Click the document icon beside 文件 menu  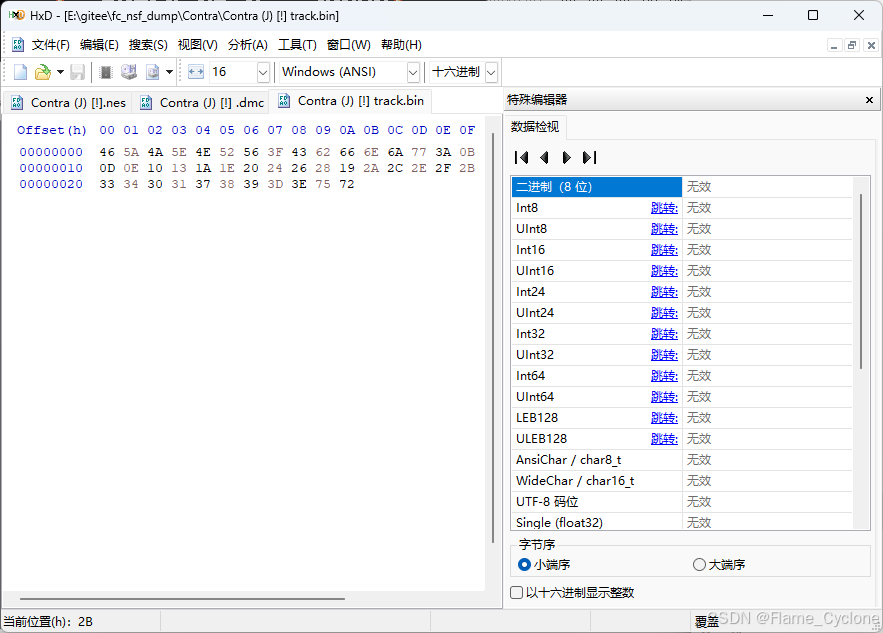[18, 45]
